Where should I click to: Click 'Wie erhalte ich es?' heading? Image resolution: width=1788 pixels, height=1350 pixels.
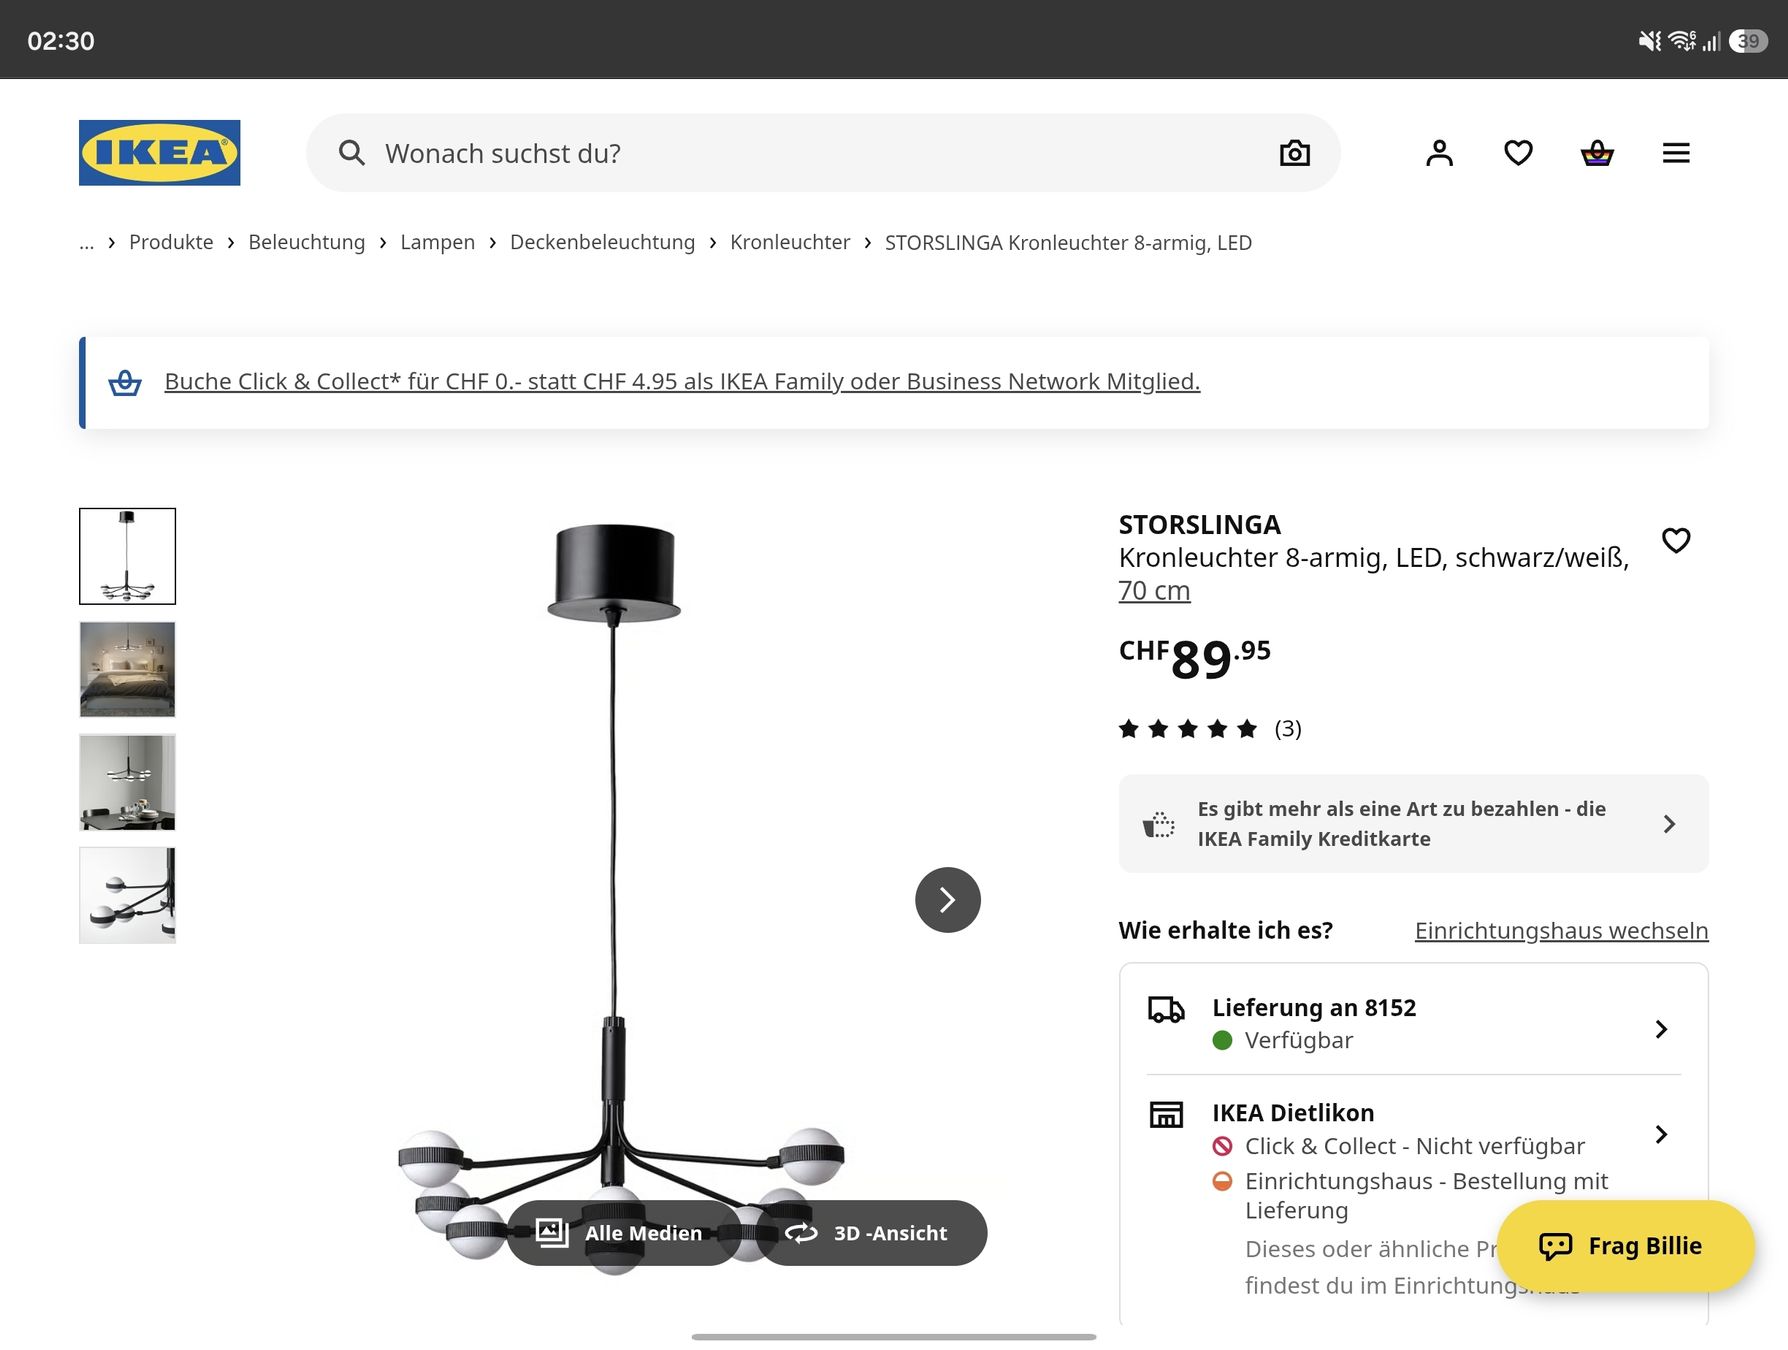point(1225,931)
